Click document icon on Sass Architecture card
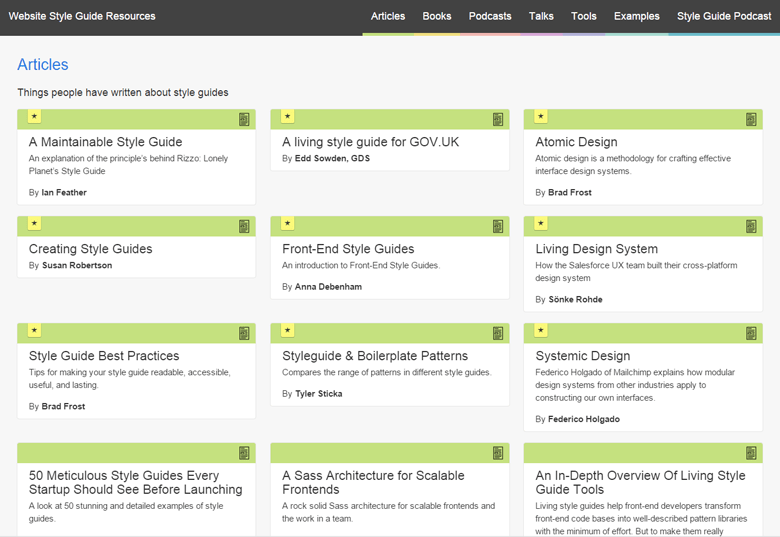 497,453
